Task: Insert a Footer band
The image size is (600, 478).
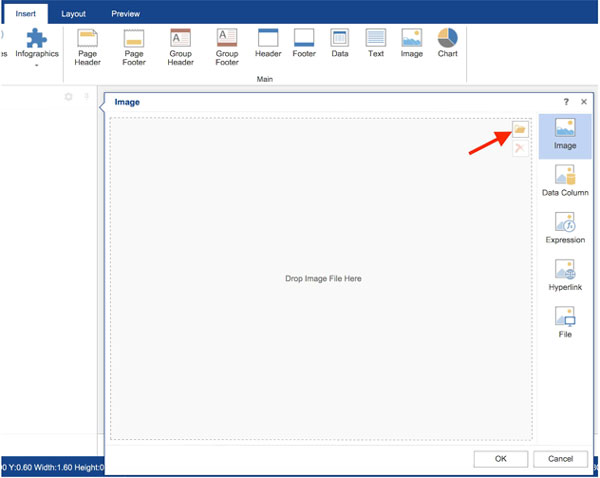Action: pyautogui.click(x=304, y=43)
